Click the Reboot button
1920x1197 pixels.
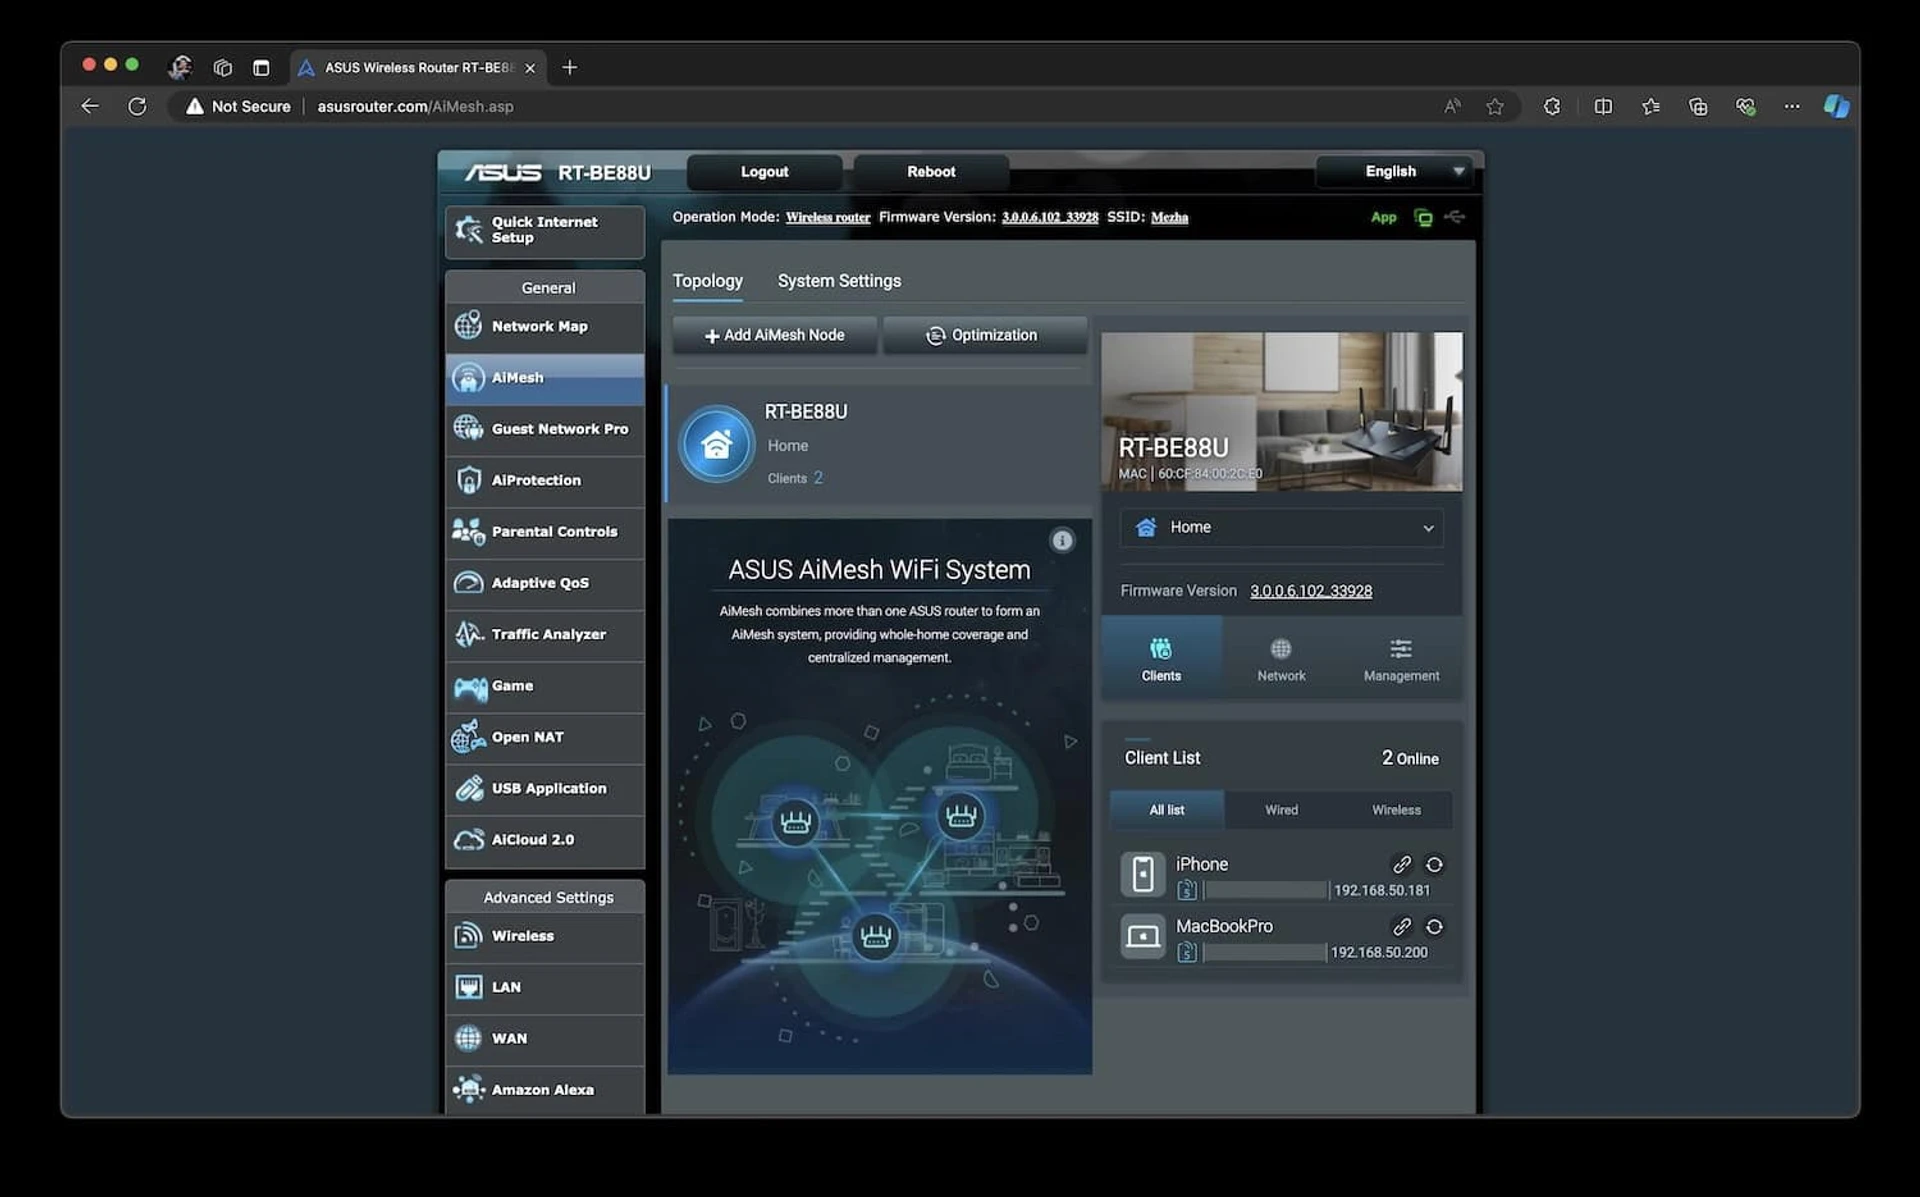(931, 172)
